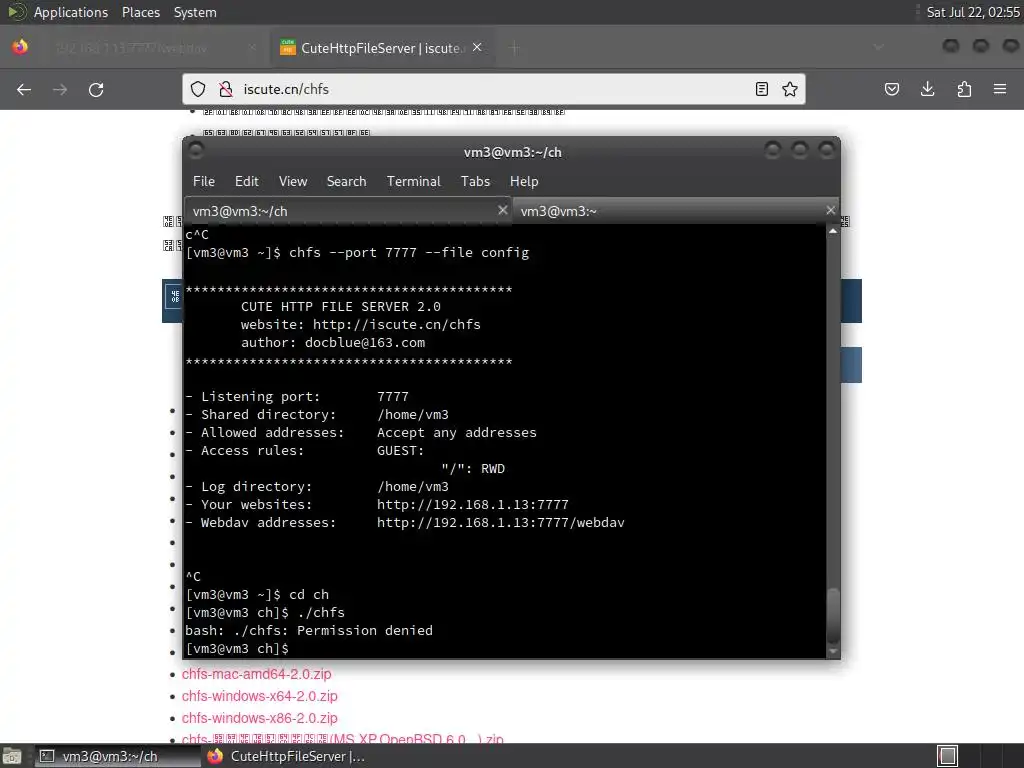The width and height of the screenshot is (1024, 768).
Task: Click the terminal scrollbar thumb
Action: [x=833, y=616]
